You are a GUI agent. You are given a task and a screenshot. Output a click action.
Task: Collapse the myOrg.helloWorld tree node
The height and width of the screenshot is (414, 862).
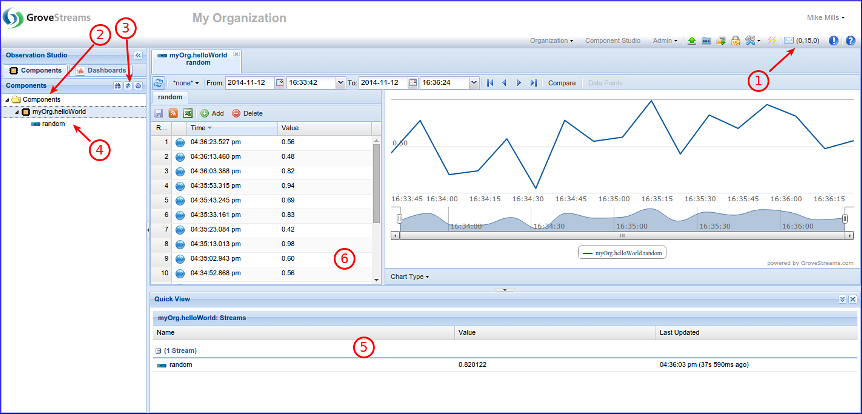tap(17, 112)
